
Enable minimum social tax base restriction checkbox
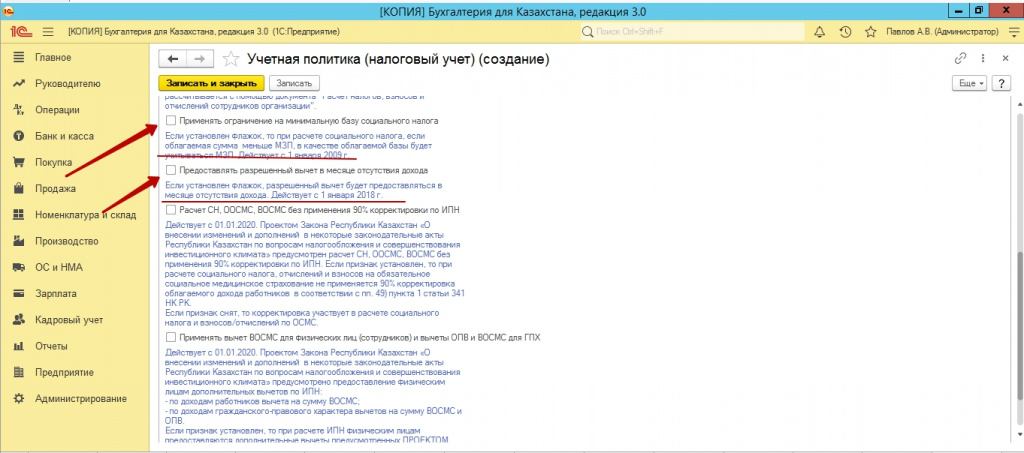point(171,121)
